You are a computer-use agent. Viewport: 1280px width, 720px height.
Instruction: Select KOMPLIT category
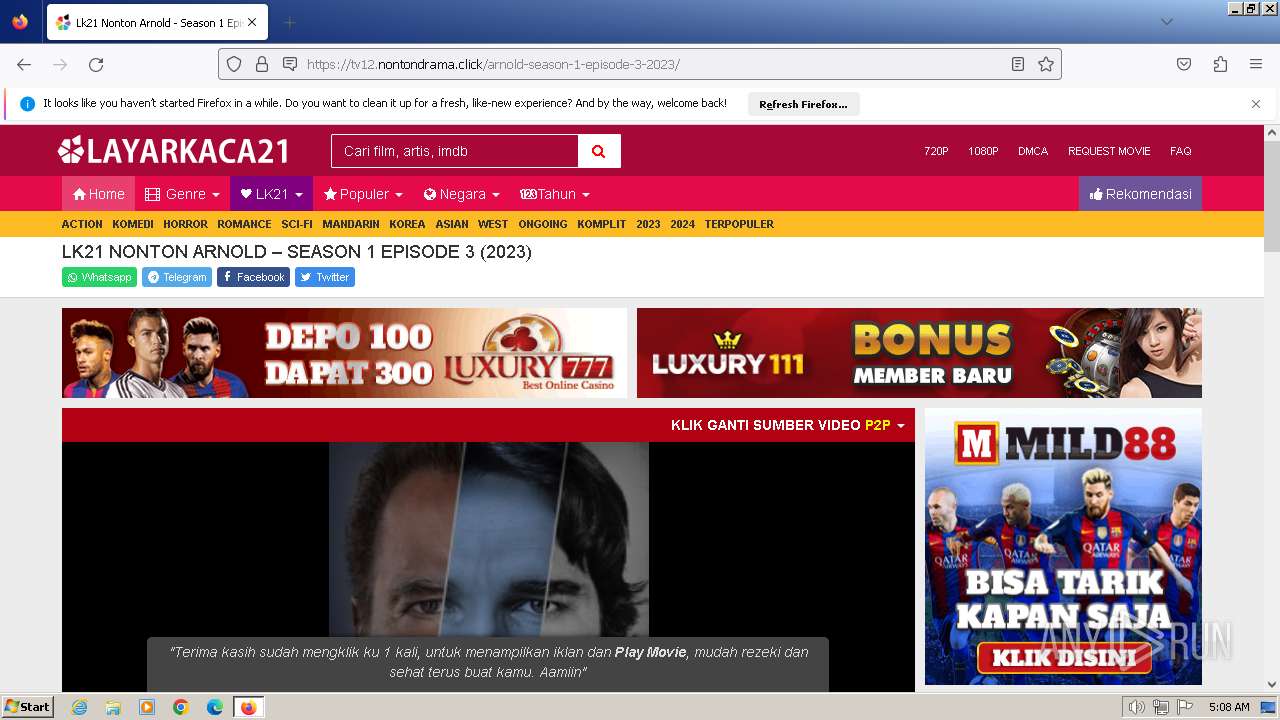601,224
